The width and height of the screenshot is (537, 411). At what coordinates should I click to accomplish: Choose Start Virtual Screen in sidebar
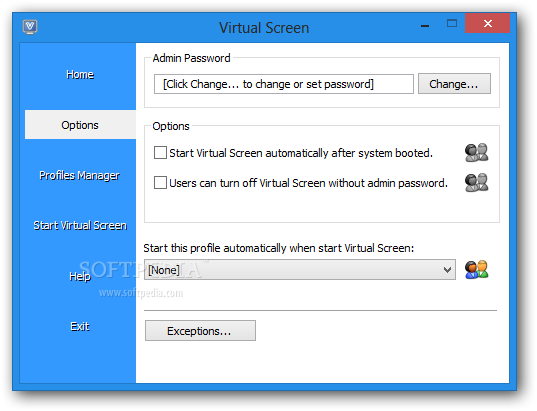click(x=80, y=225)
